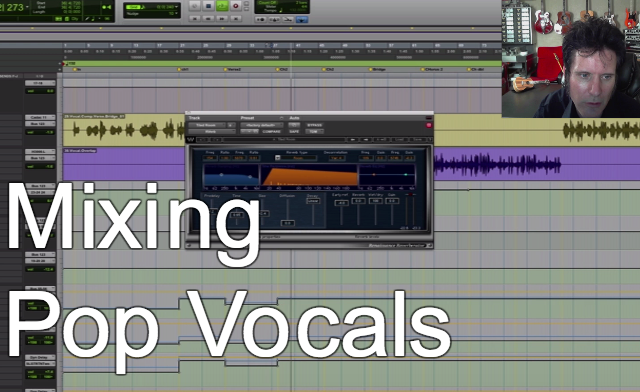This screenshot has height=392, width=640.
Task: Click the Bridge marker in markers ruler
Action: pyautogui.click(x=379, y=69)
